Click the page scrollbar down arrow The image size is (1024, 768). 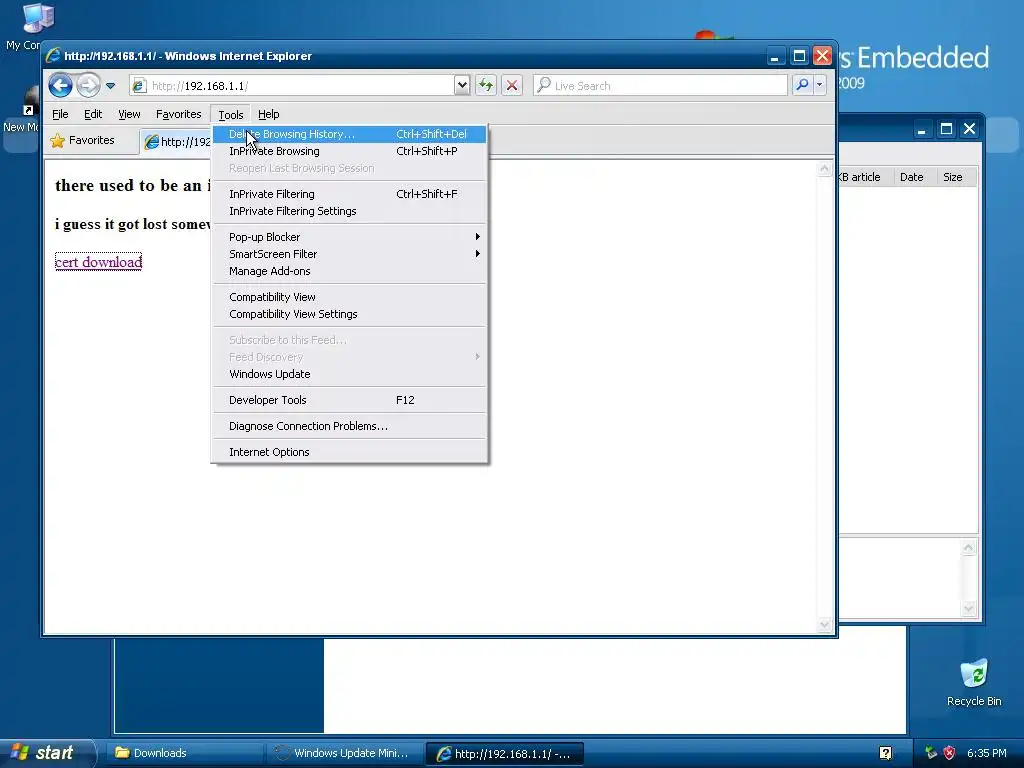pos(824,625)
